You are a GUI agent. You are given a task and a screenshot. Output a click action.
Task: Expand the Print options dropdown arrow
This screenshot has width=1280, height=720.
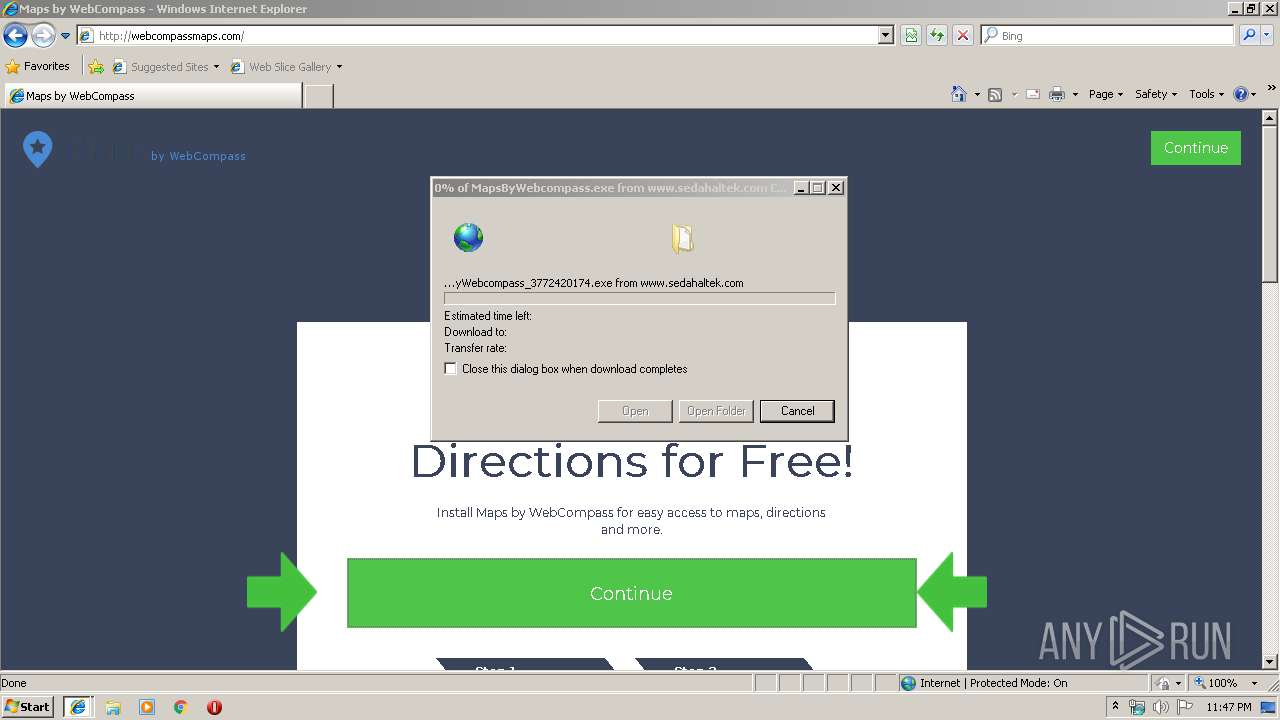tap(1075, 94)
